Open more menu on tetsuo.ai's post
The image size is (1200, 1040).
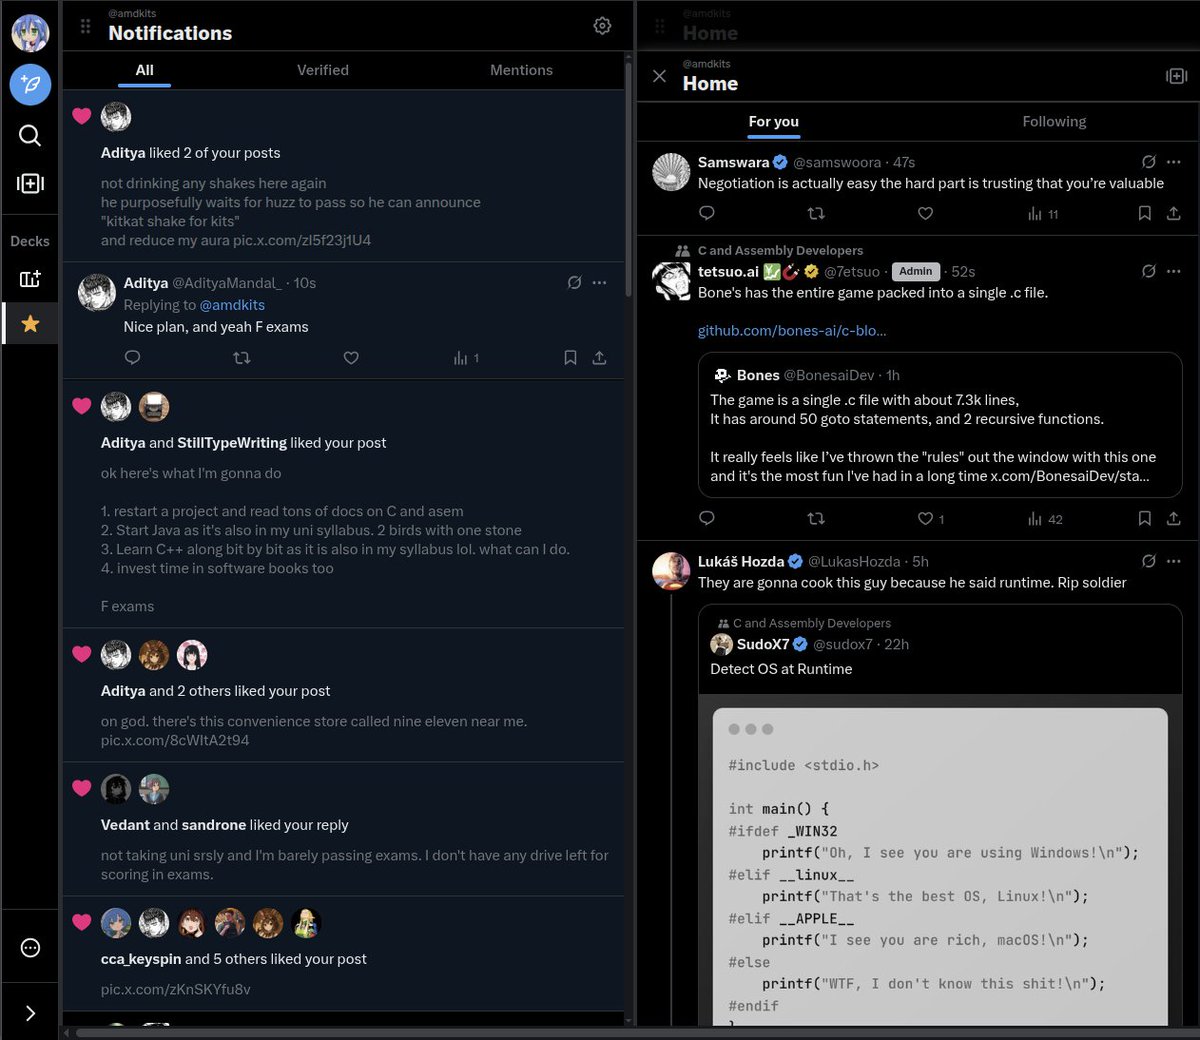[x=1174, y=271]
